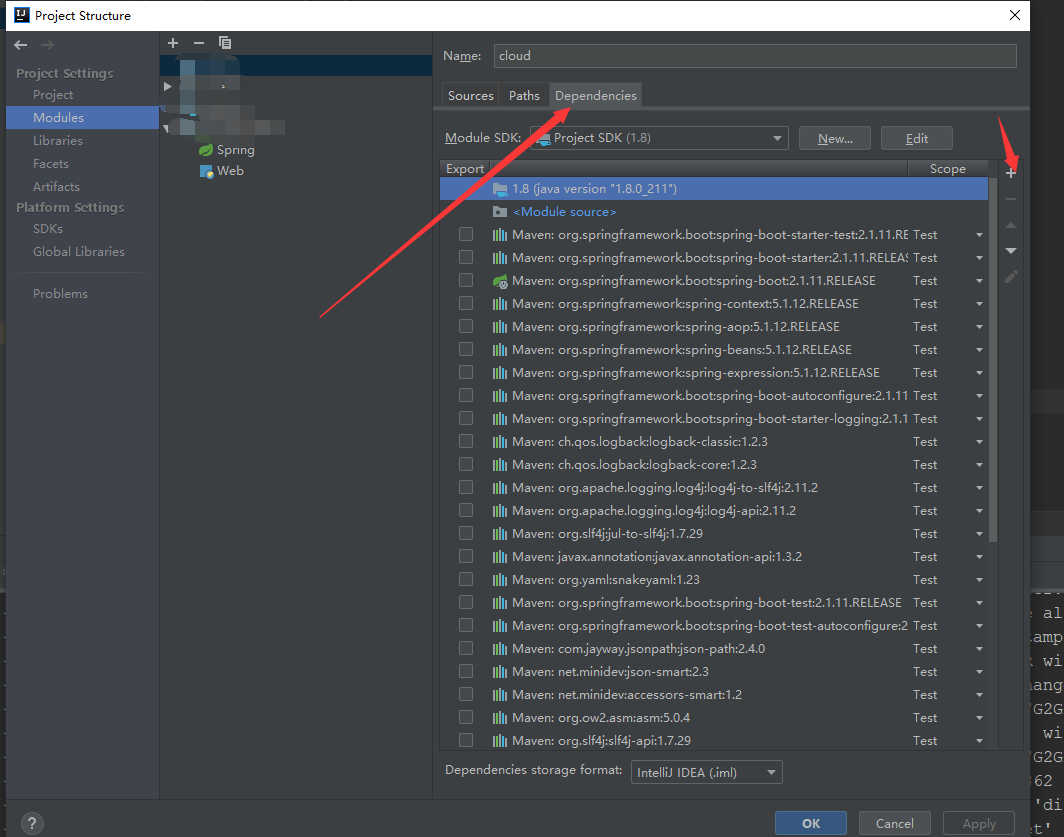1064x837 pixels.
Task: Open Artifacts in Project Settings
Action: [x=56, y=187]
